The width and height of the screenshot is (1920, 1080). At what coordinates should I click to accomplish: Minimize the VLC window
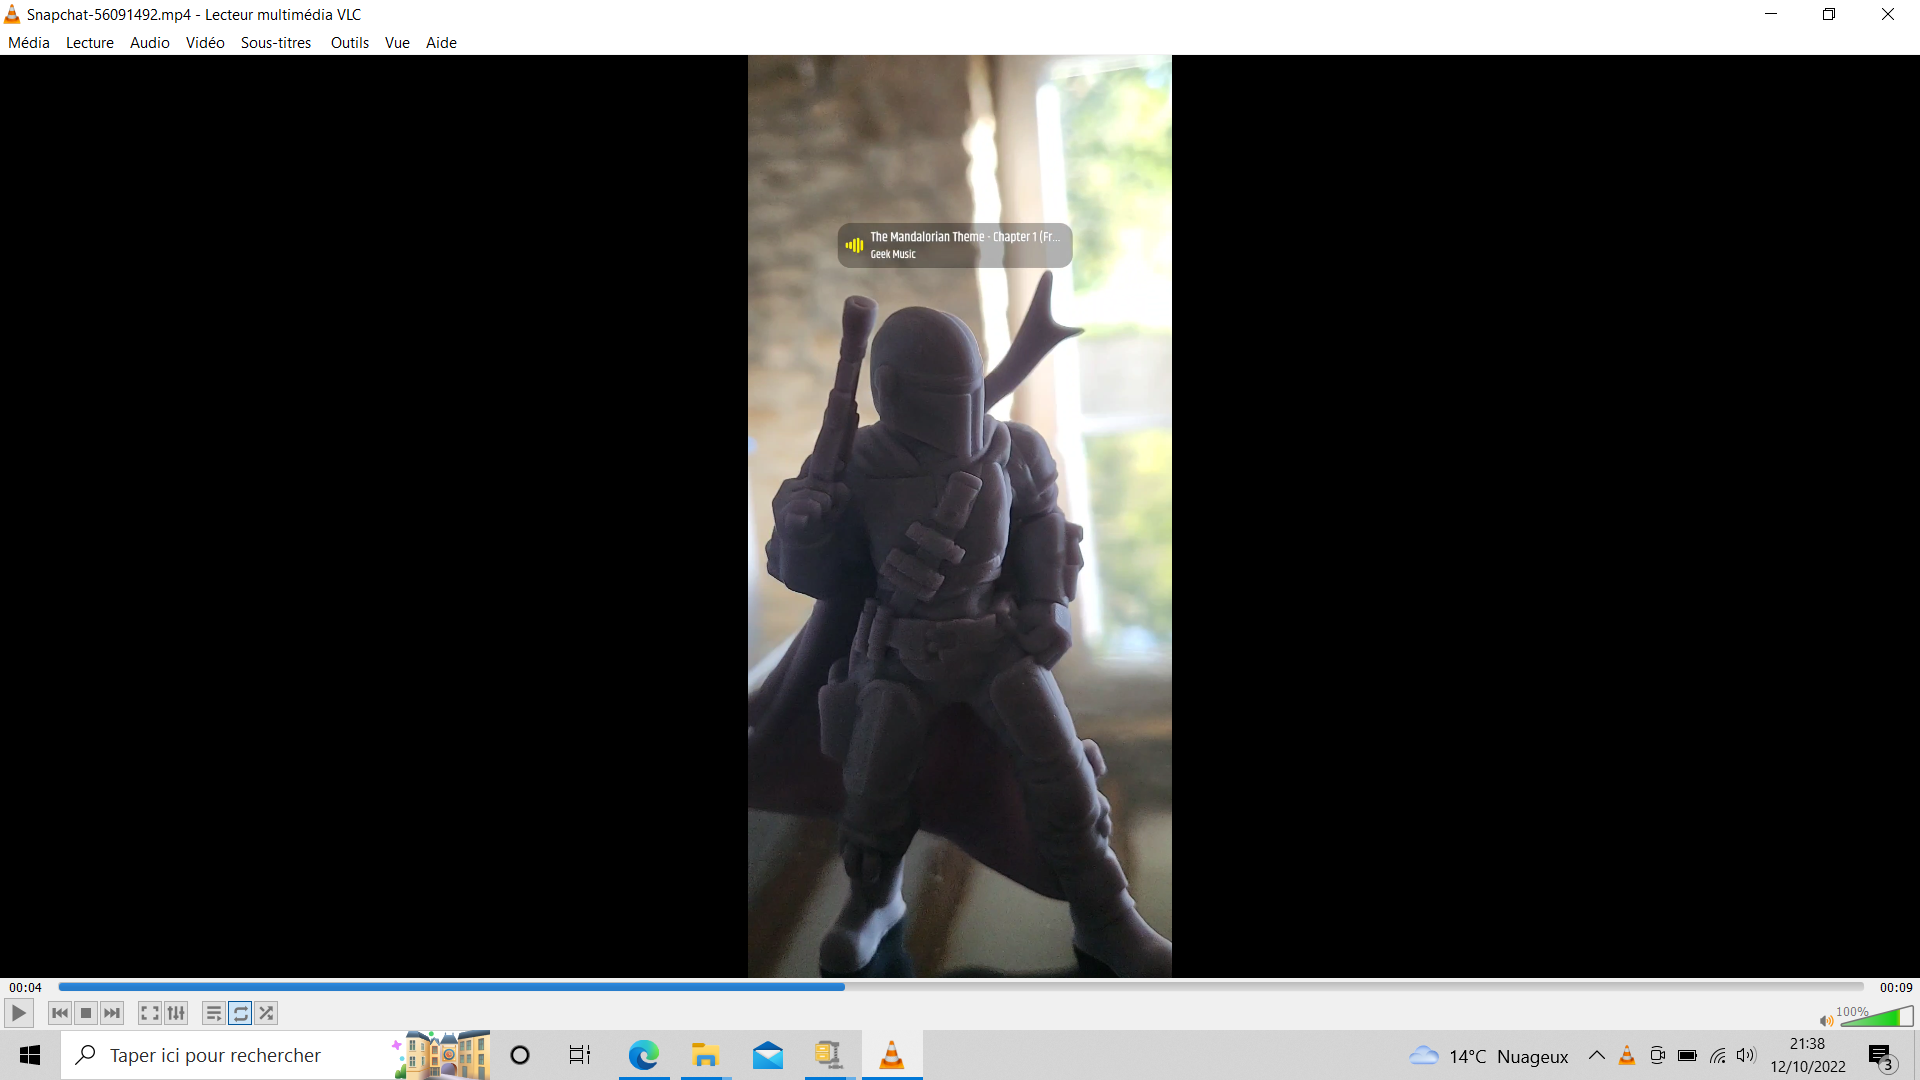point(1771,14)
